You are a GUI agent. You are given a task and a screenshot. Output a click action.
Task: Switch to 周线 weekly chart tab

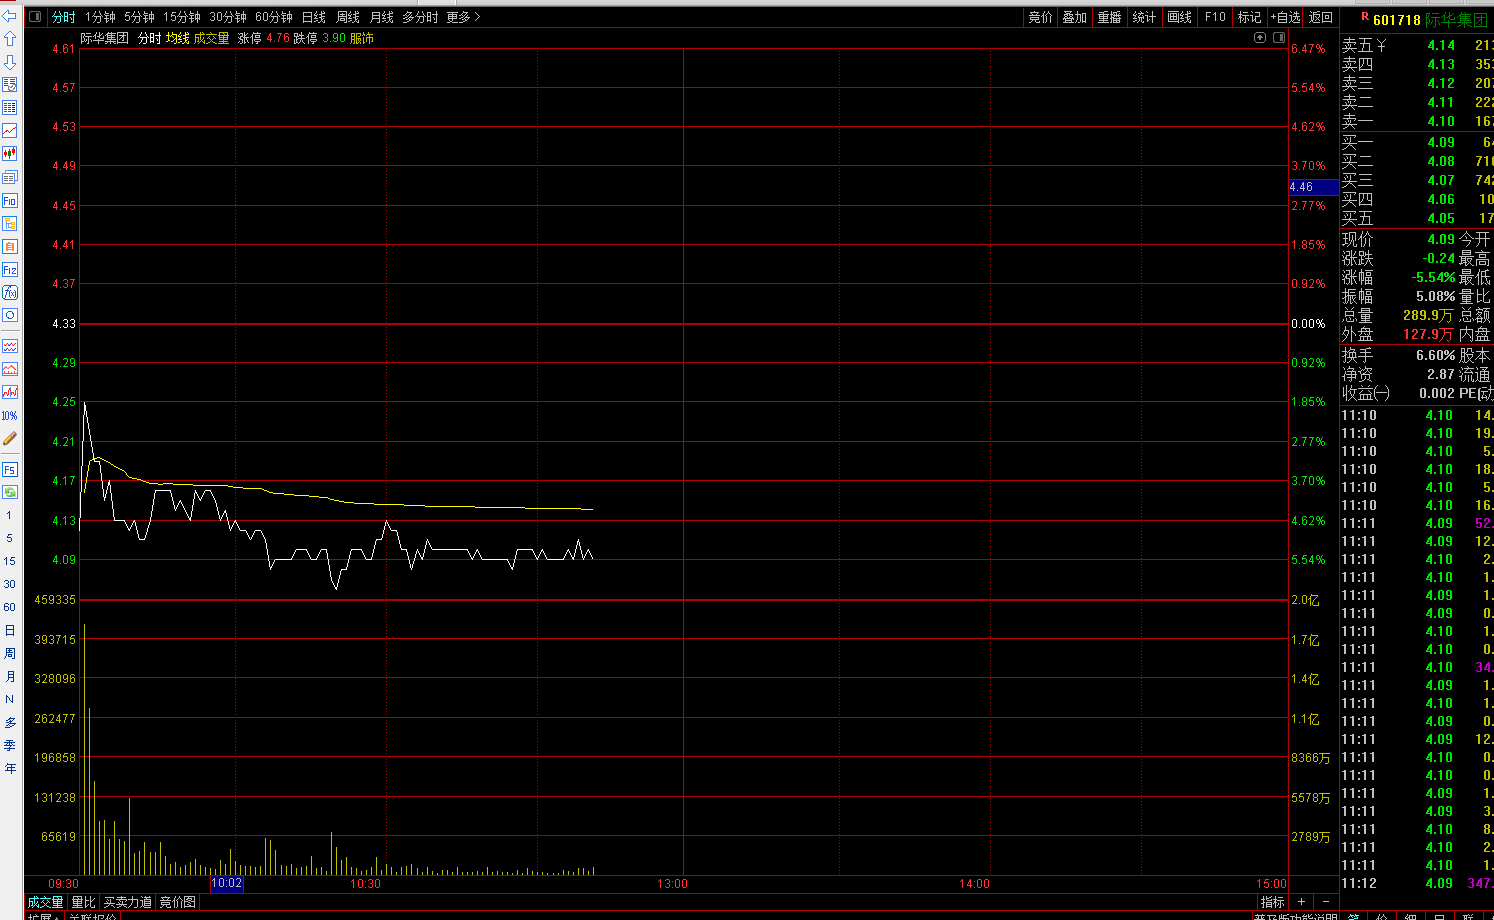pos(348,17)
